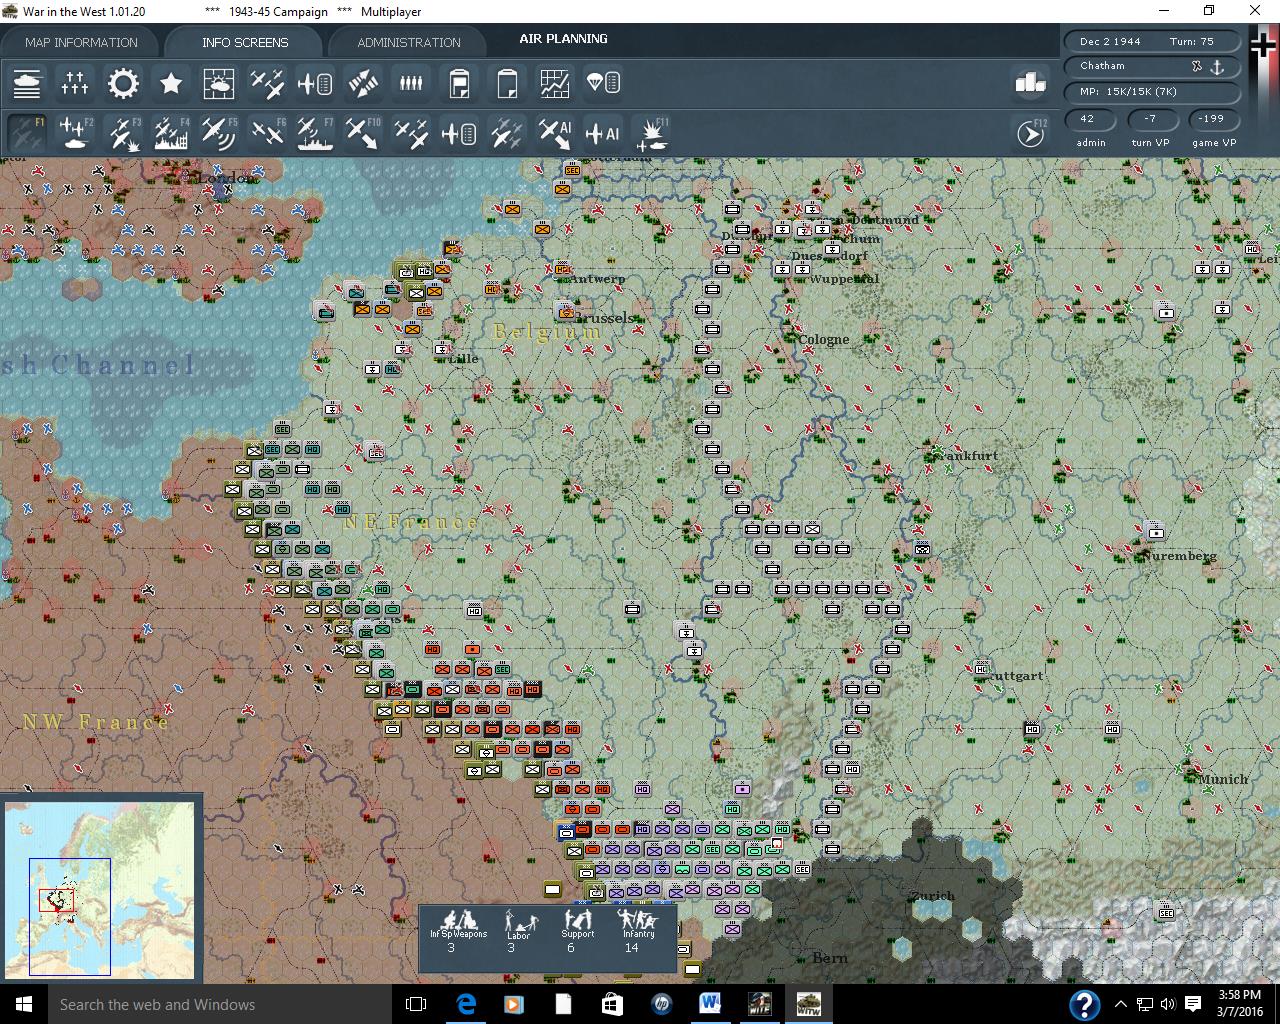
Task: Click the admin points value 42
Action: pyautogui.click(x=1088, y=119)
